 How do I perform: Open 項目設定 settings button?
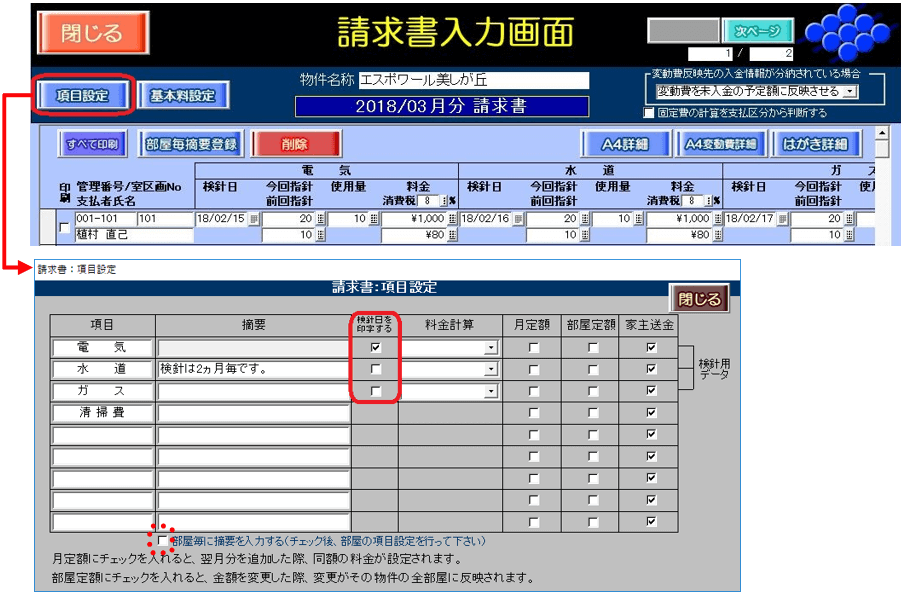(x=84, y=96)
